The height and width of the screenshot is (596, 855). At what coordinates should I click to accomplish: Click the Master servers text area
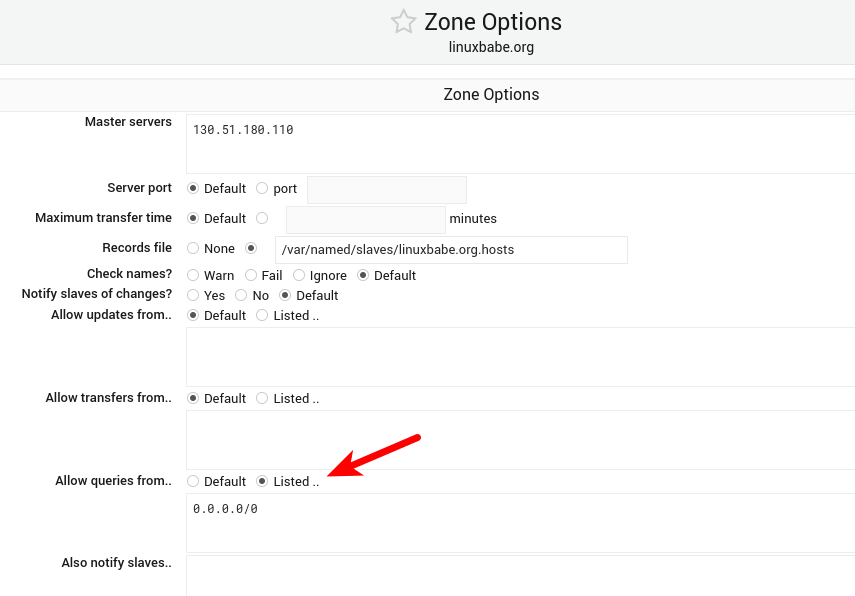pyautogui.click(x=520, y=144)
